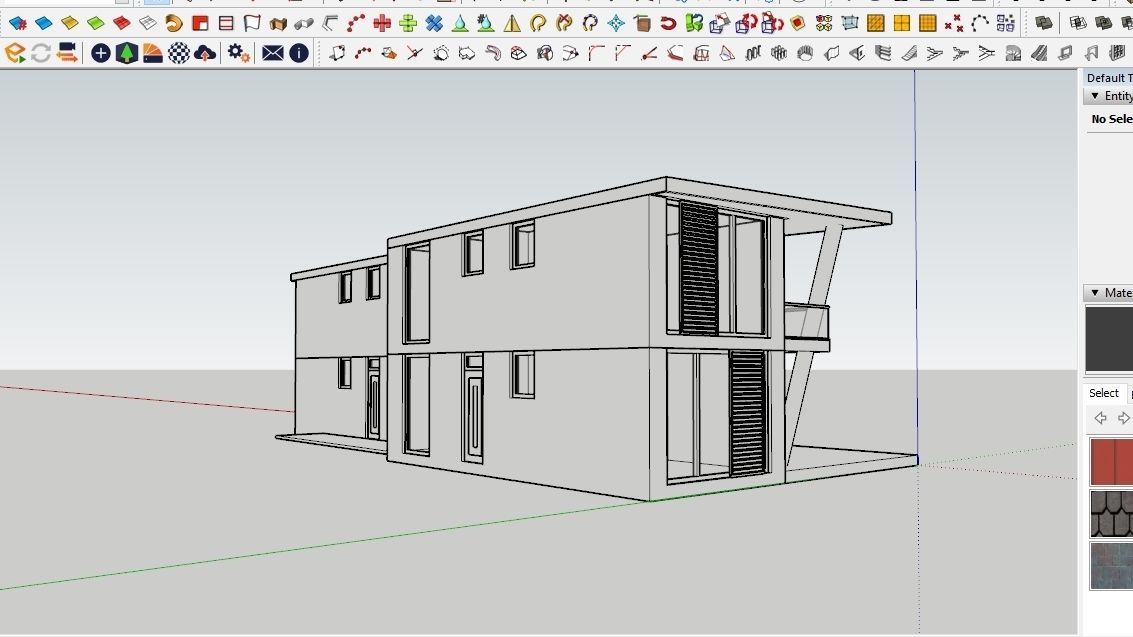Click the yellow cone triangle icon
The width and height of the screenshot is (1133, 637).
(512, 23)
